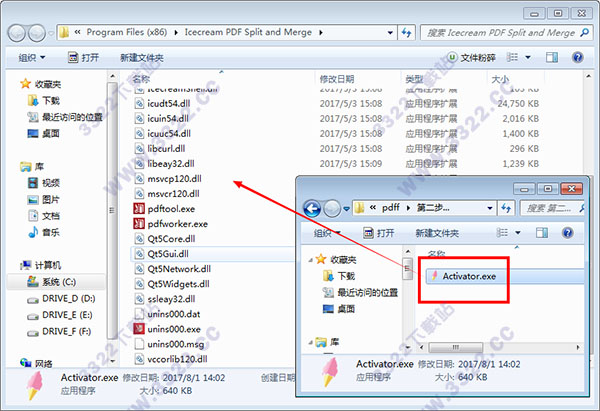Open view options dropdown in the pdff toolbar

coord(518,233)
